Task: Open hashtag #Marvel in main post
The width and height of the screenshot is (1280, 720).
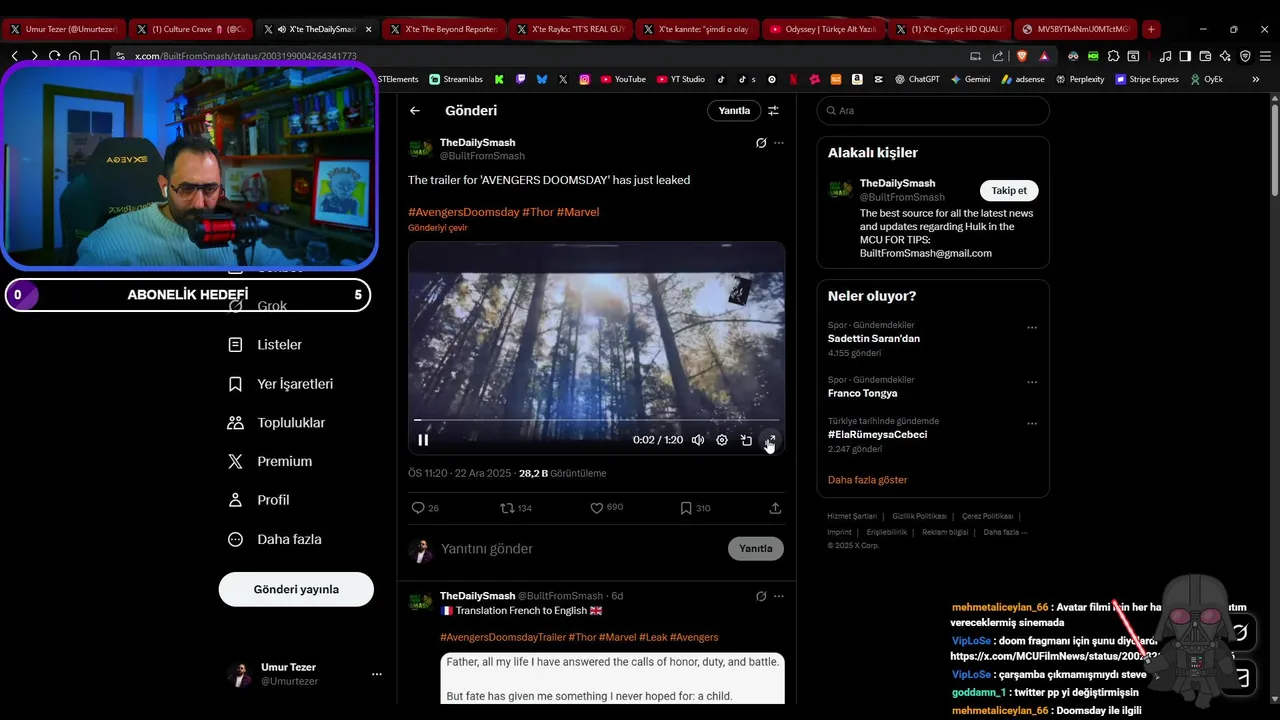Action: click(x=578, y=212)
